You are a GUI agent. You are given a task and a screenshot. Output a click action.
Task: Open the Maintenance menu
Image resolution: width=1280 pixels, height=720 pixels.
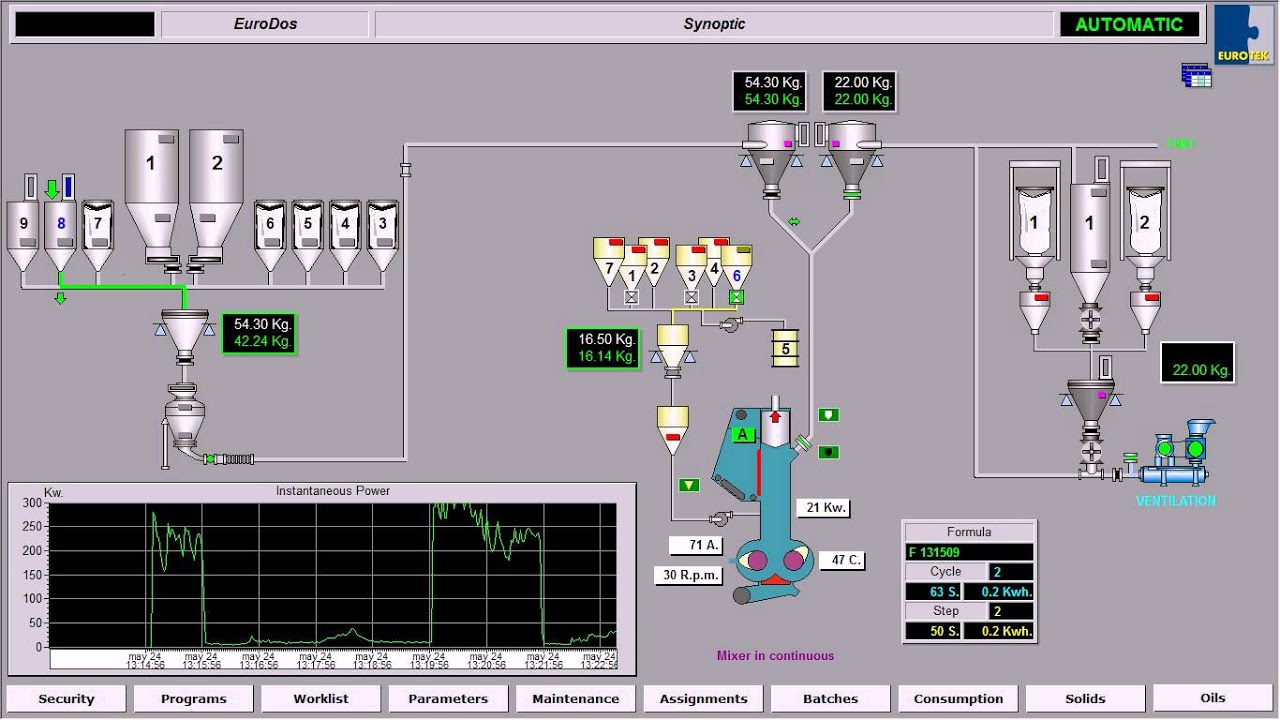point(576,699)
